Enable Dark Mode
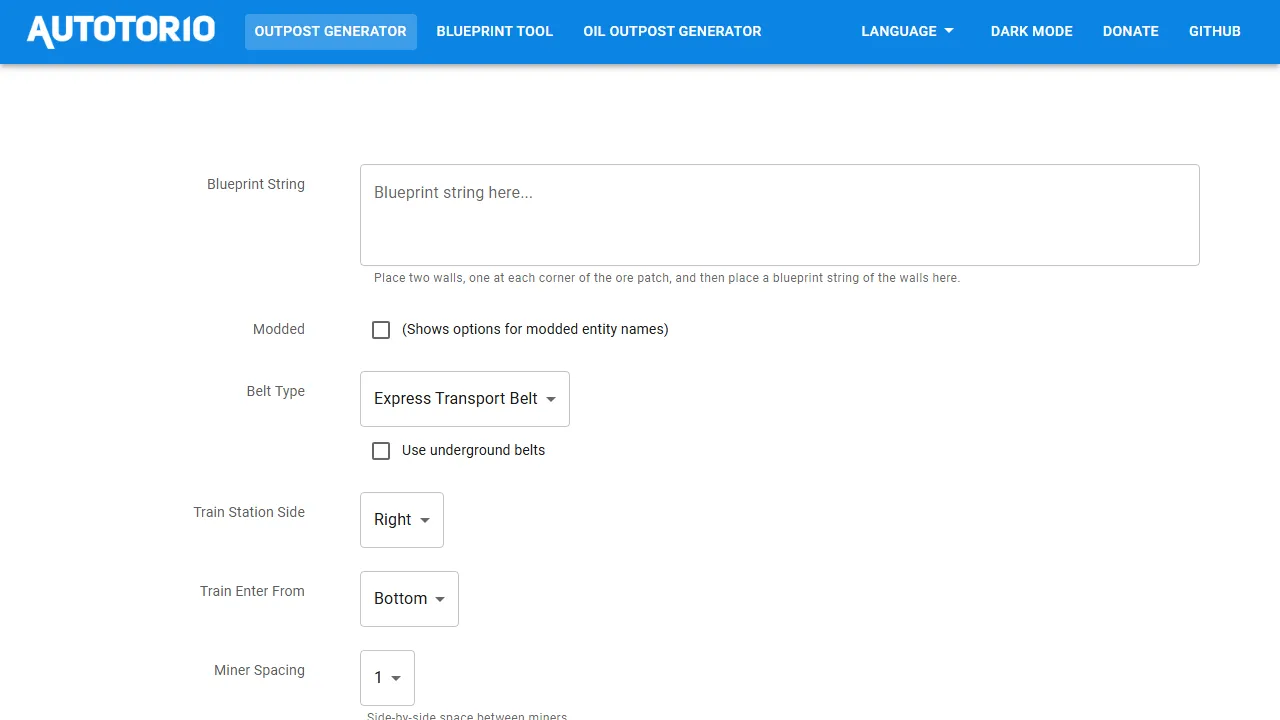The width and height of the screenshot is (1280, 720). pos(1031,31)
